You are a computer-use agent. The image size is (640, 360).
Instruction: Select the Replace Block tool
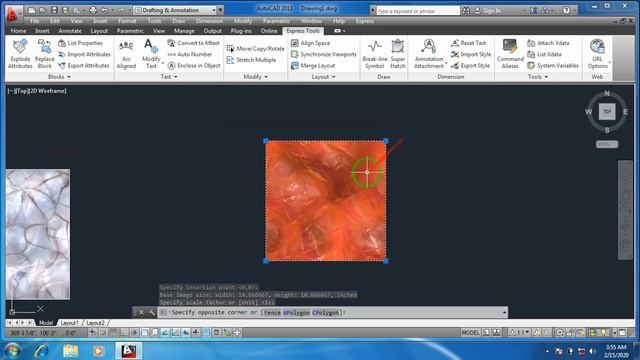click(x=44, y=54)
